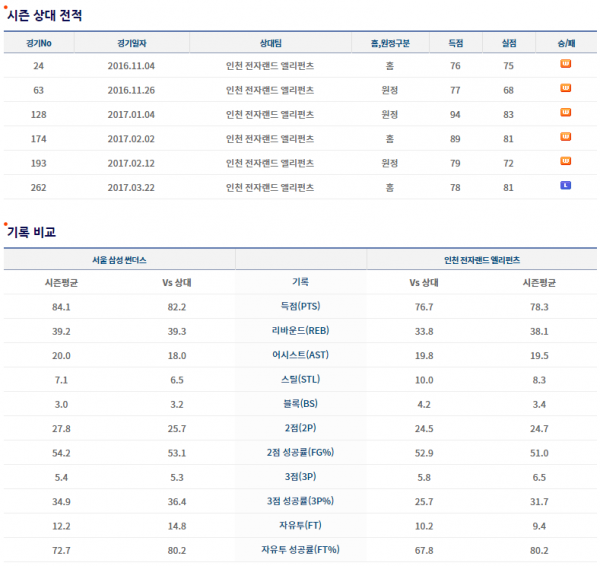Click game number 193
The height and width of the screenshot is (566, 600).
click(39, 163)
